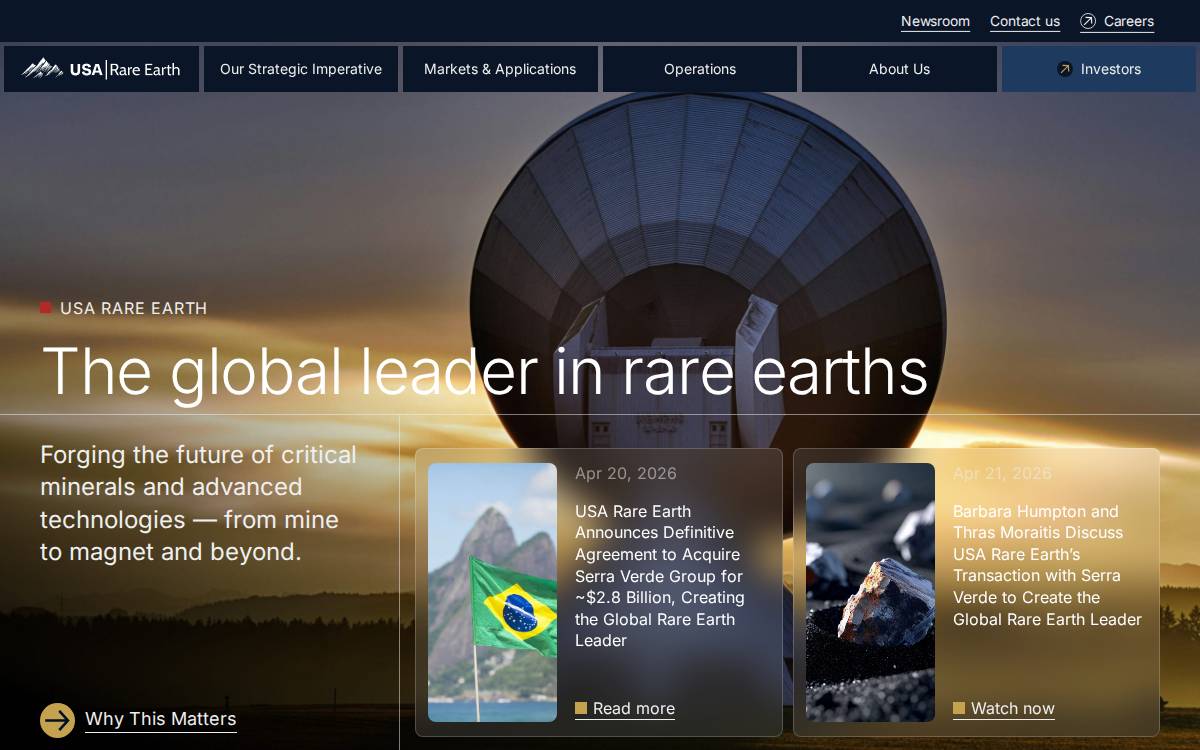Open the Brazil flag article thumbnail
The image size is (1200, 750).
pyautogui.click(x=492, y=592)
